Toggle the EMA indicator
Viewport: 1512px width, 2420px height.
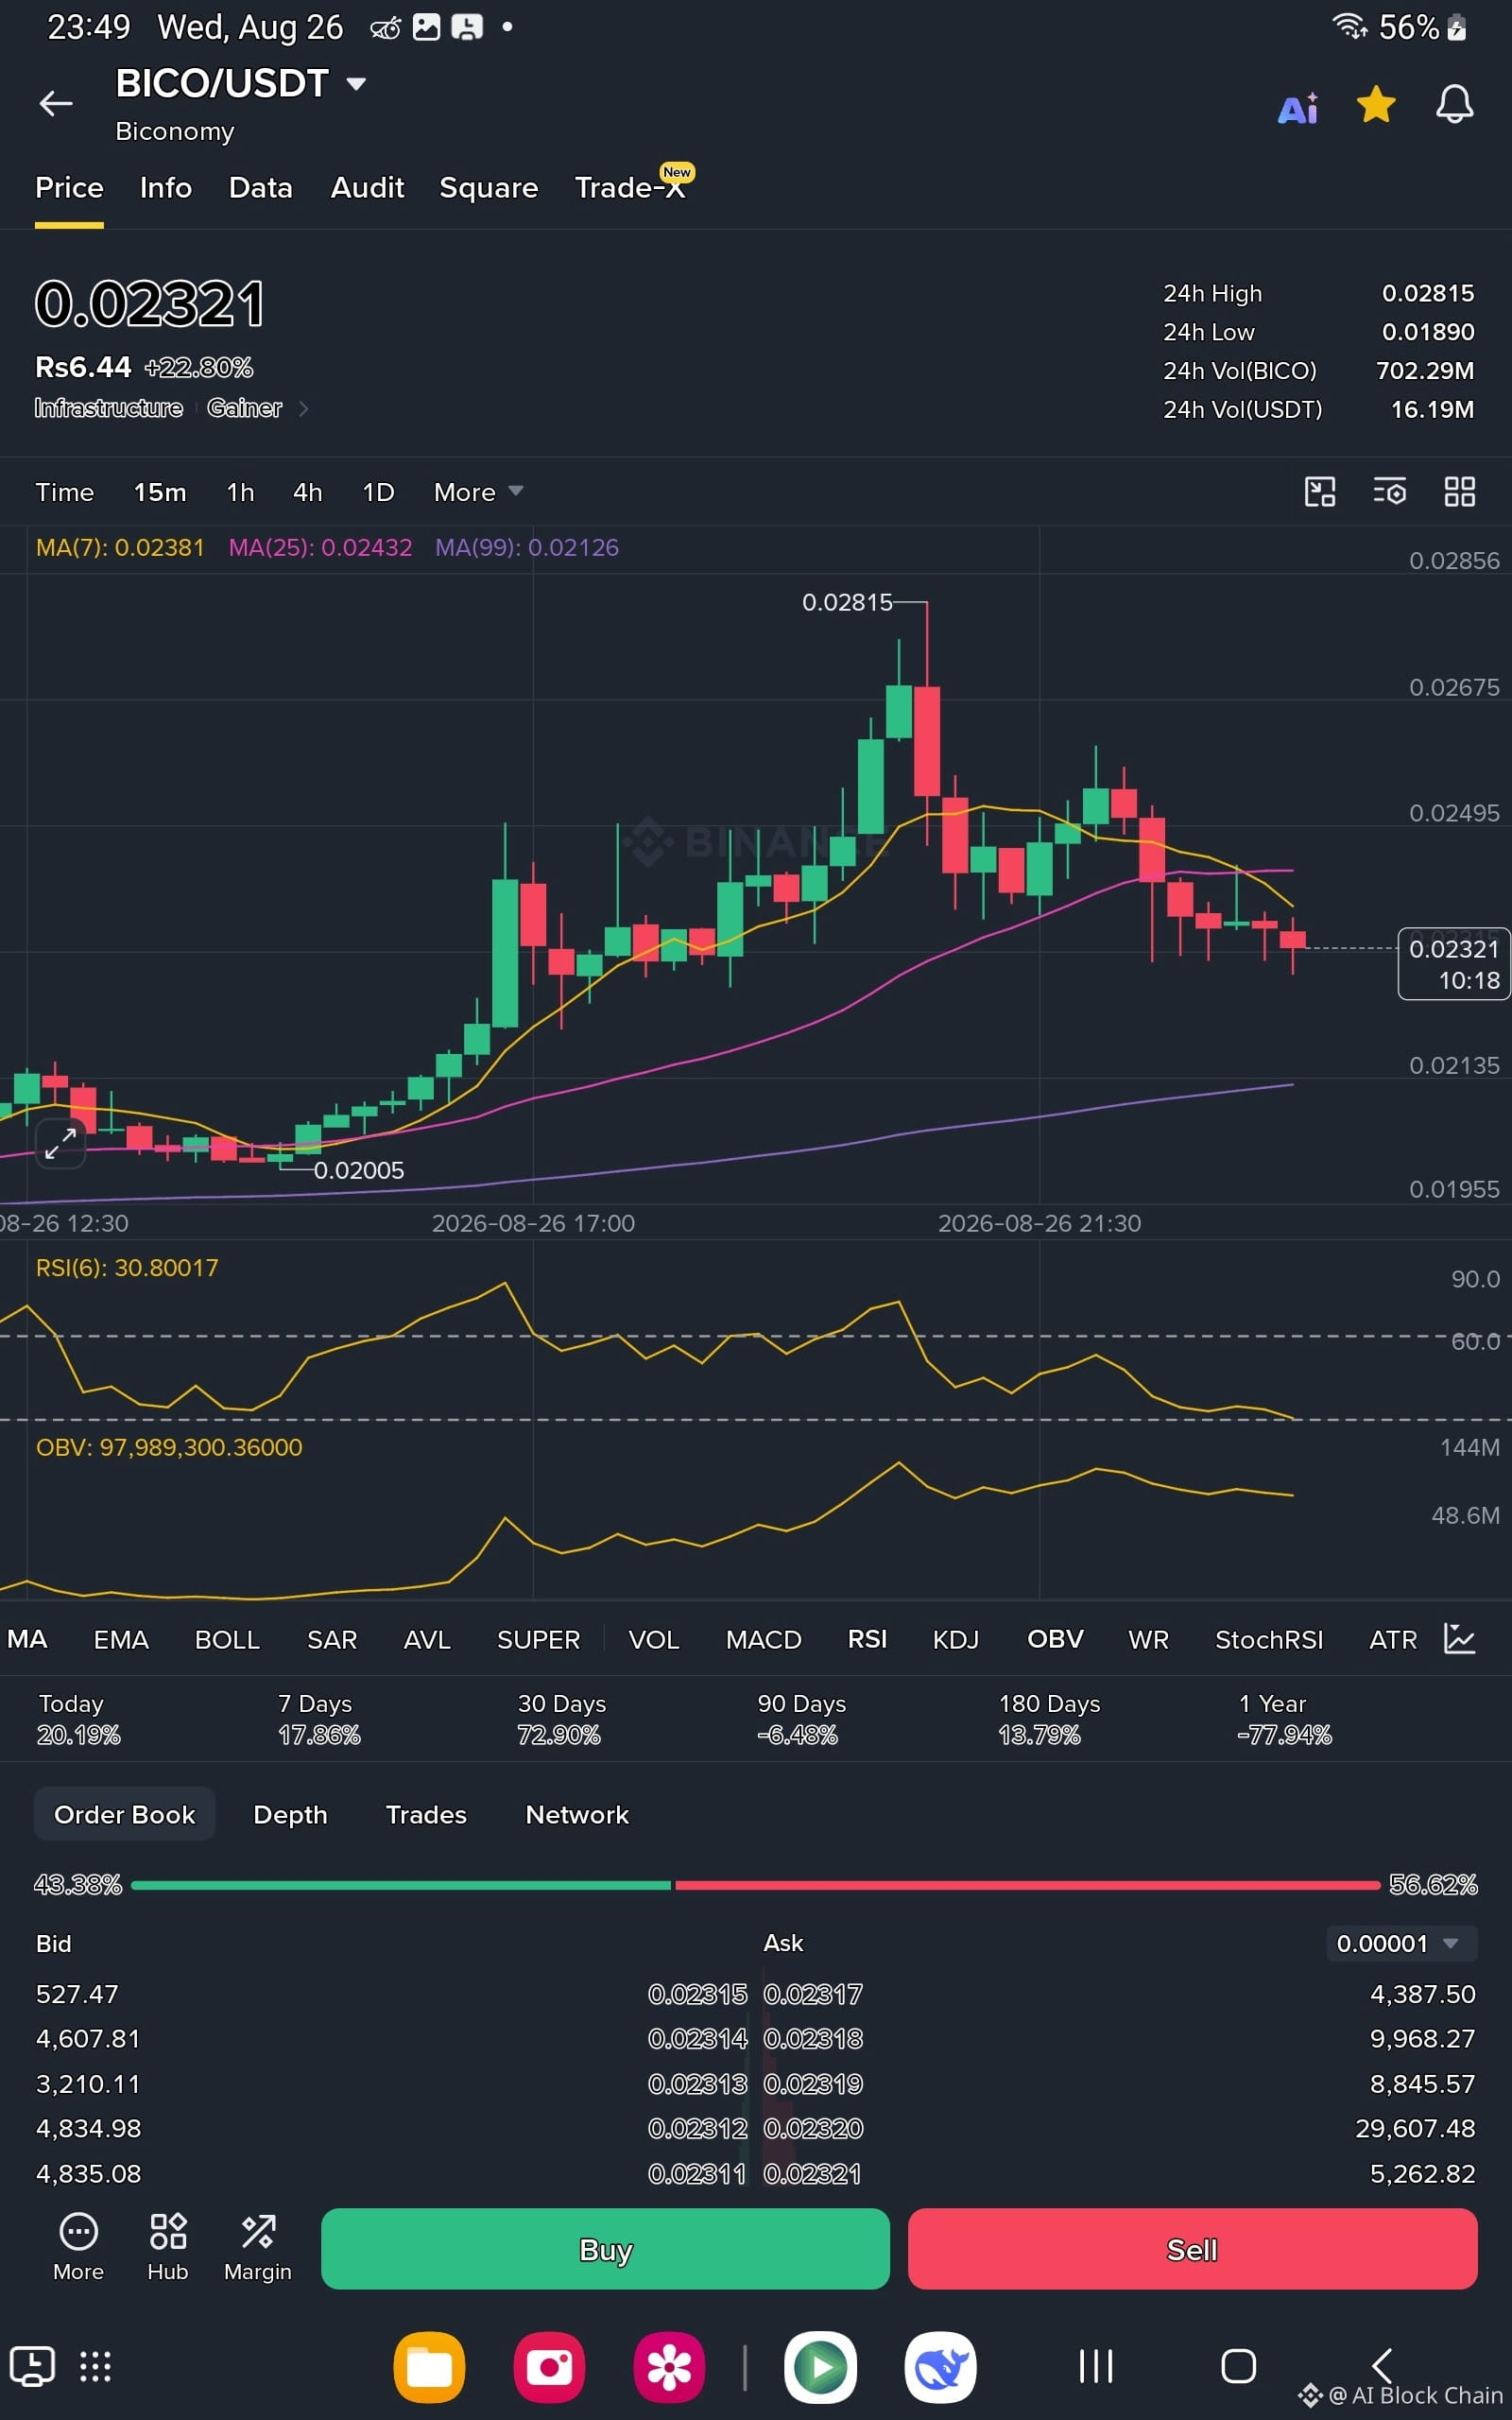(x=121, y=1639)
